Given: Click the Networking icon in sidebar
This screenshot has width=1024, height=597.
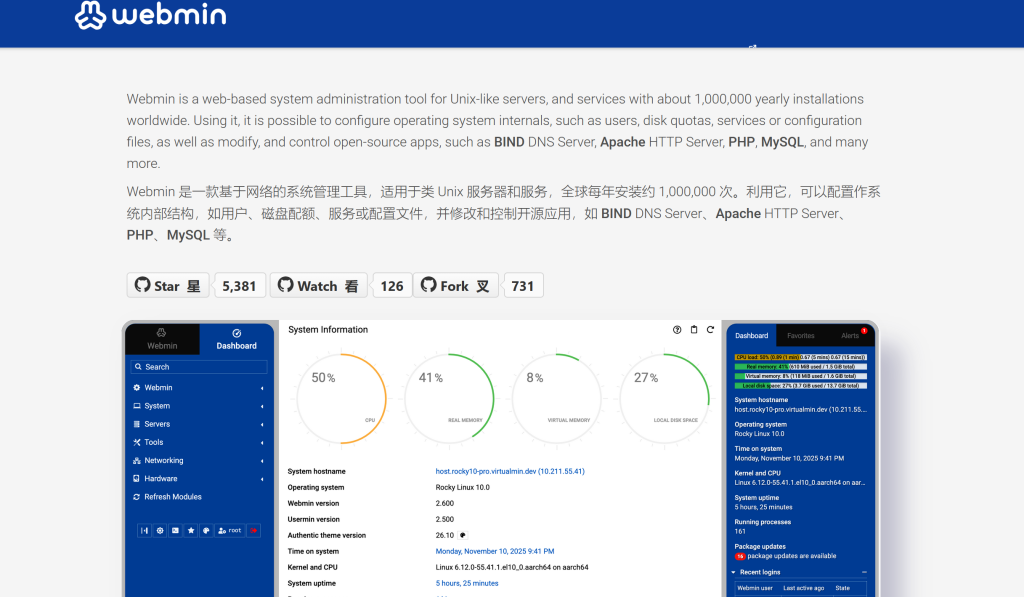Looking at the screenshot, I should [136, 461].
